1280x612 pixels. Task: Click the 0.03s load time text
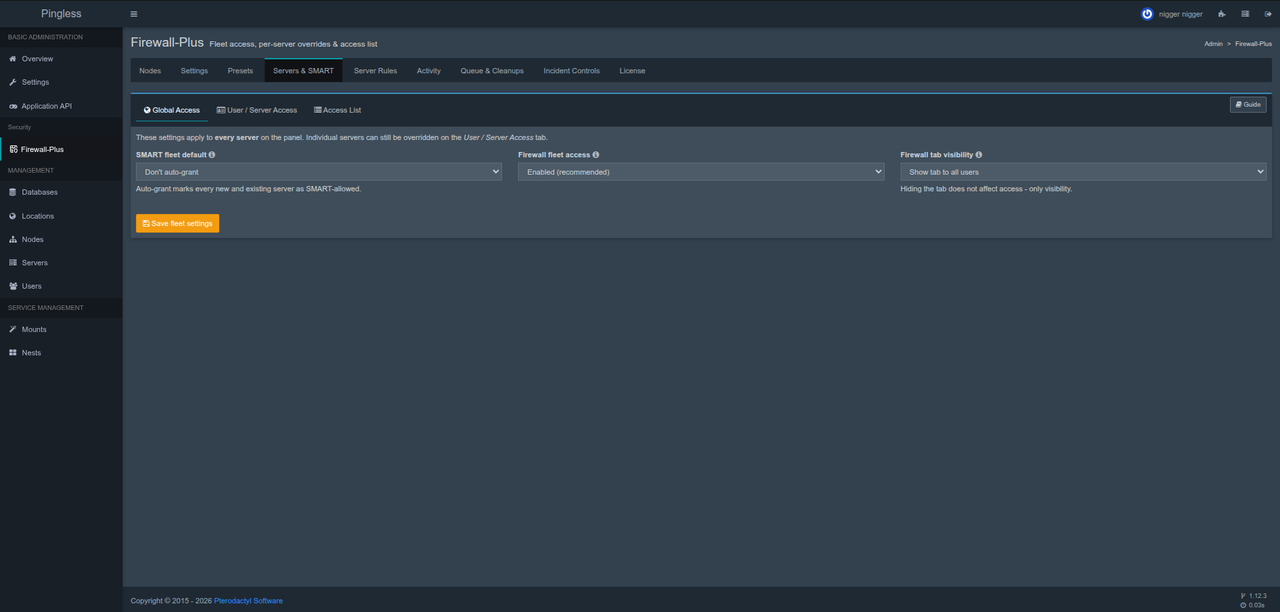click(1257, 605)
